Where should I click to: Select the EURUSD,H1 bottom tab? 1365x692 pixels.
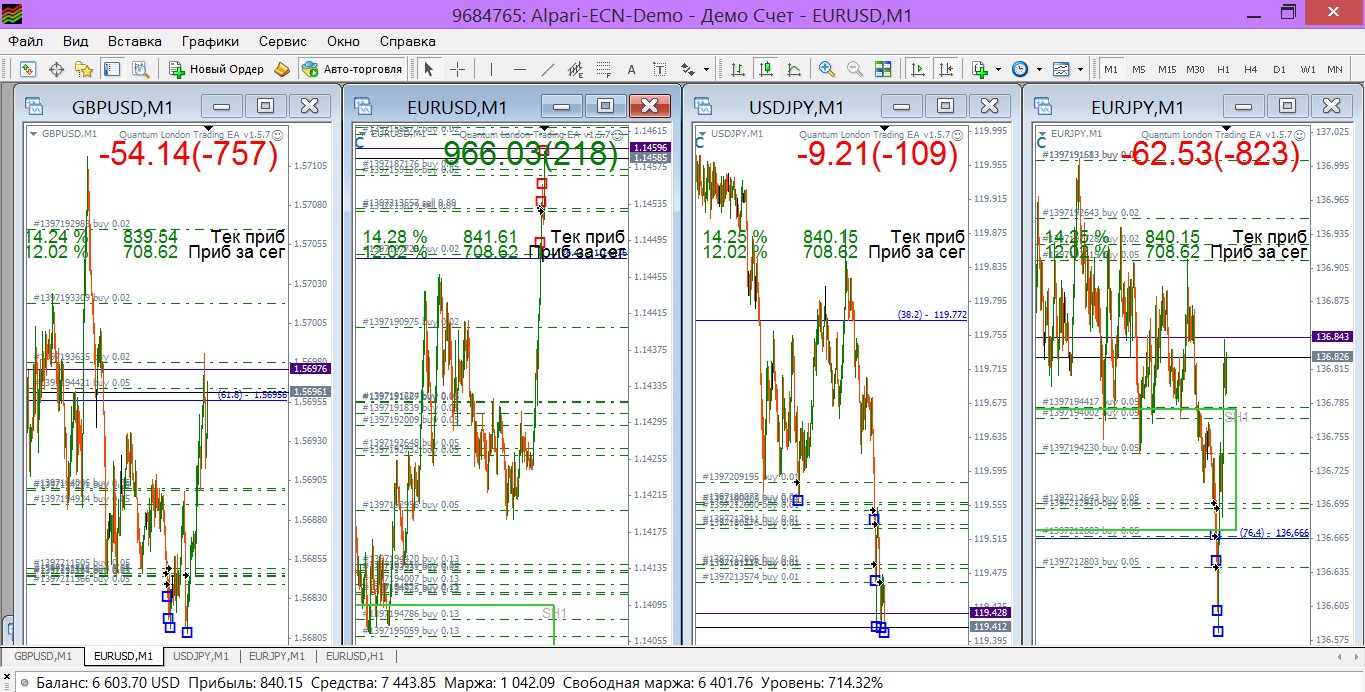coord(355,656)
